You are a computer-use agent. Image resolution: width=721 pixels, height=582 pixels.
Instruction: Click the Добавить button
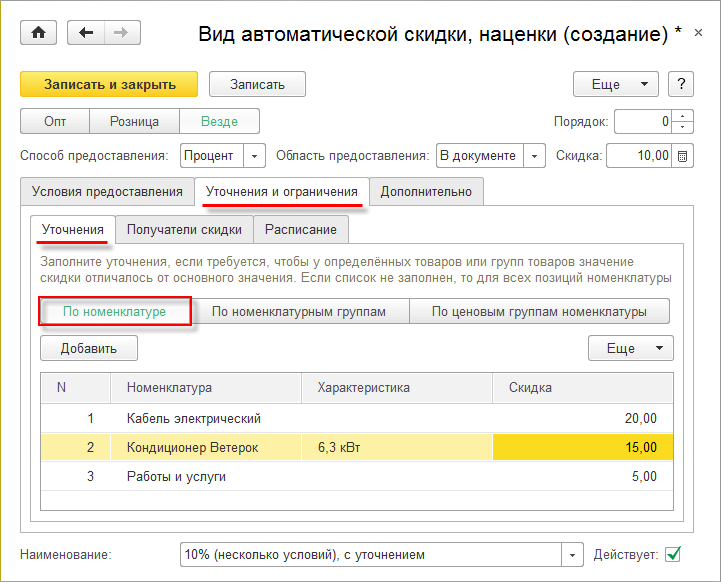(x=89, y=349)
